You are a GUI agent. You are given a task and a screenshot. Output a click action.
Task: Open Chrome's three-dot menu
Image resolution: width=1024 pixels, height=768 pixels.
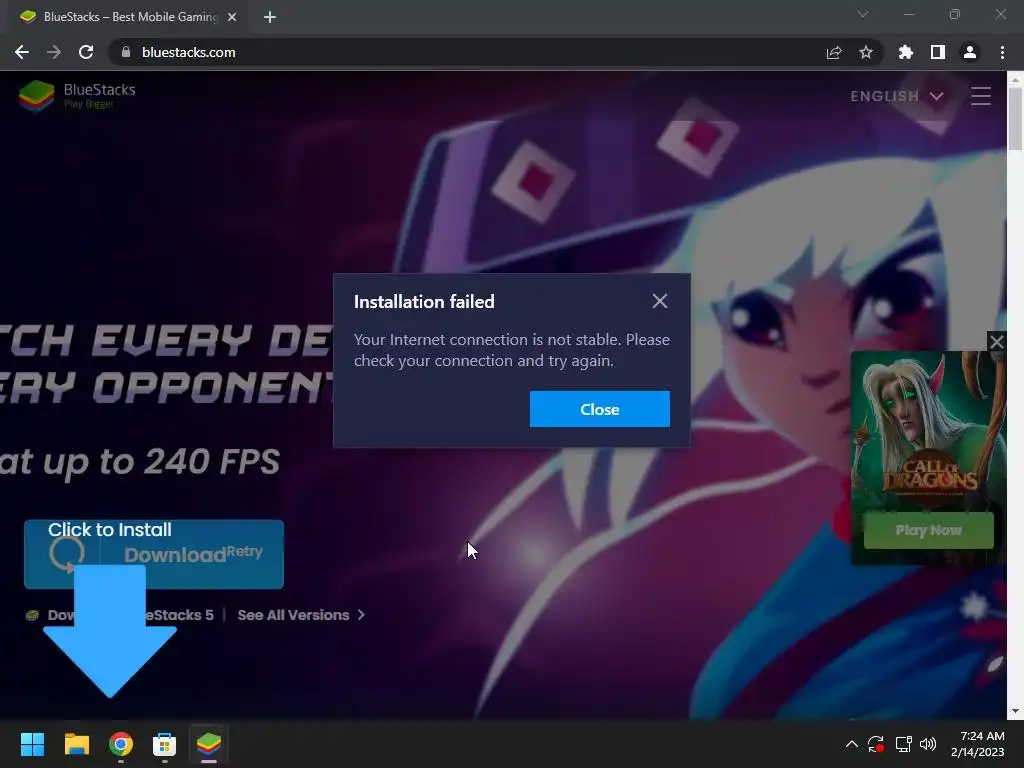[x=1002, y=52]
